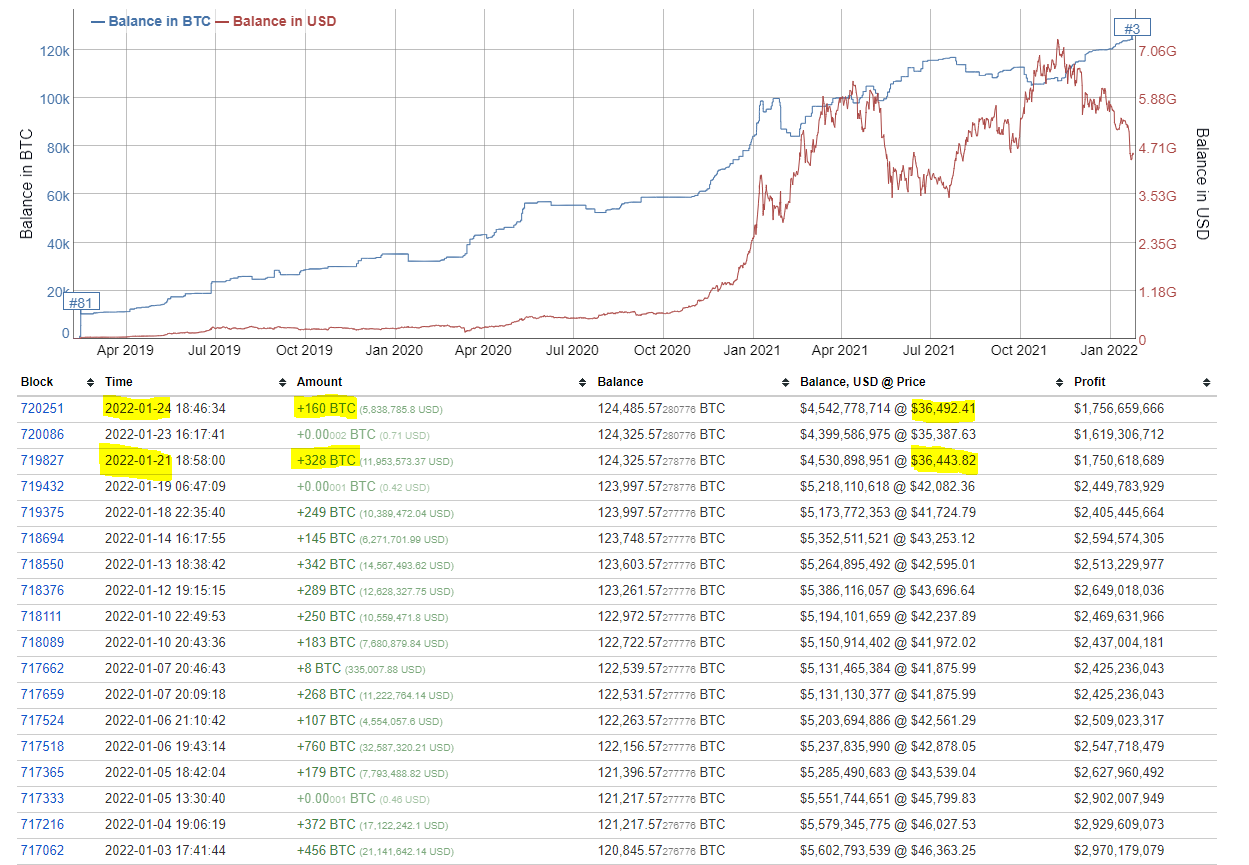Select the Time column header text
Viewport: 1249px width, 865px height.
118,382
